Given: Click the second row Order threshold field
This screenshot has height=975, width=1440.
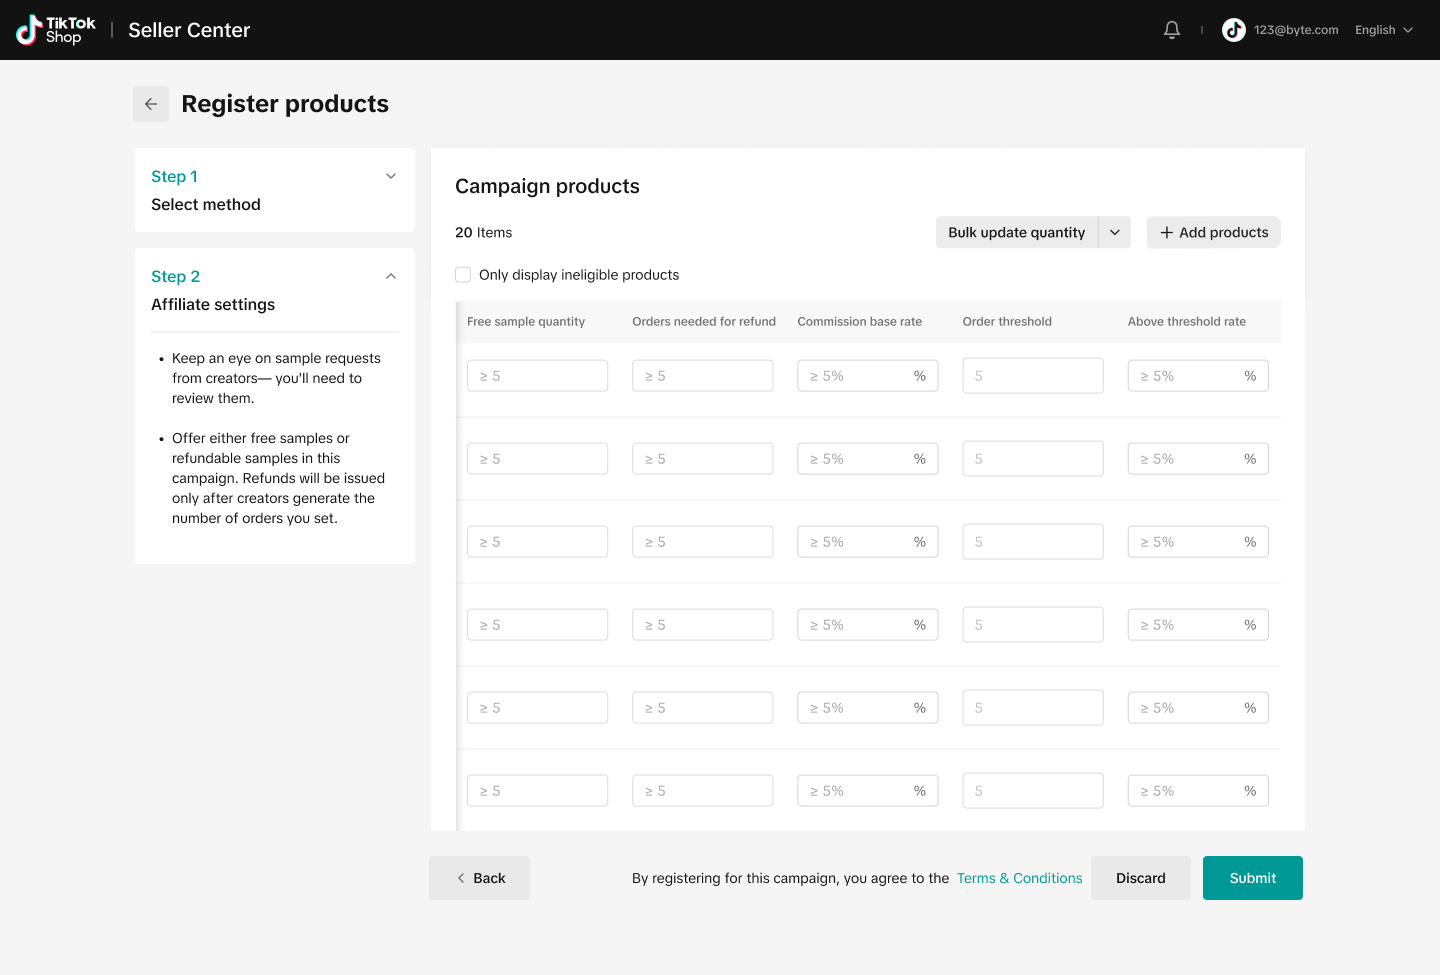Looking at the screenshot, I should click(1032, 459).
